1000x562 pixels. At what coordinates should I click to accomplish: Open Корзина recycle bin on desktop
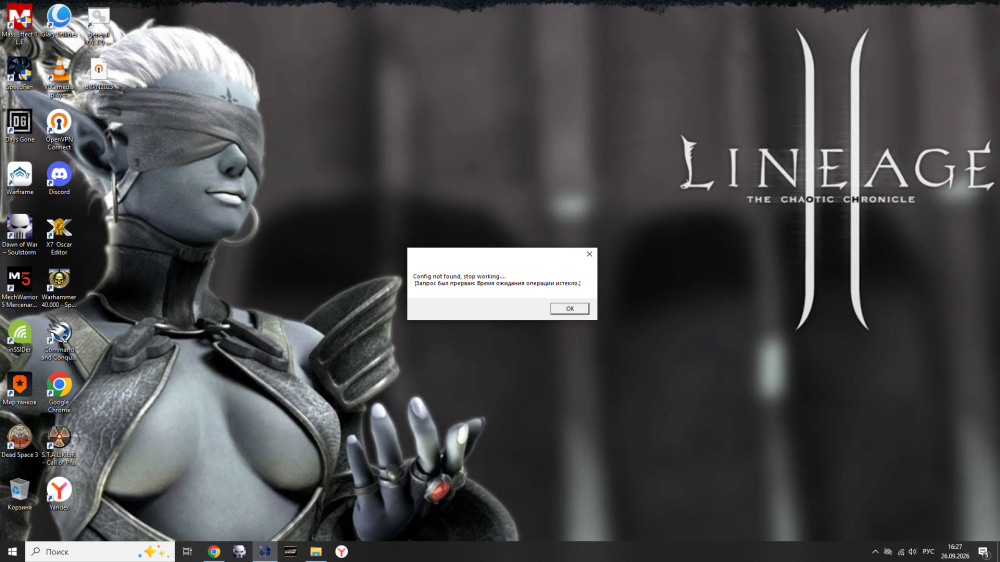19,494
